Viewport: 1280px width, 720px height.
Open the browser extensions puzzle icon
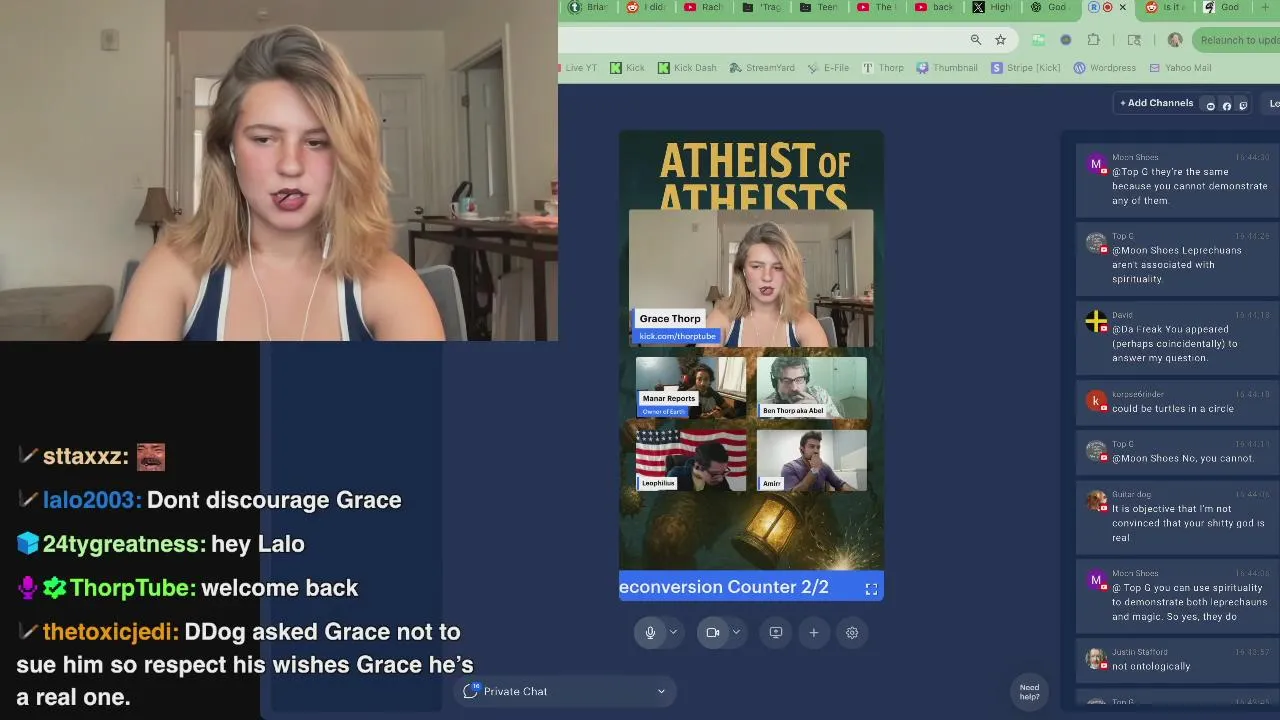(1093, 40)
